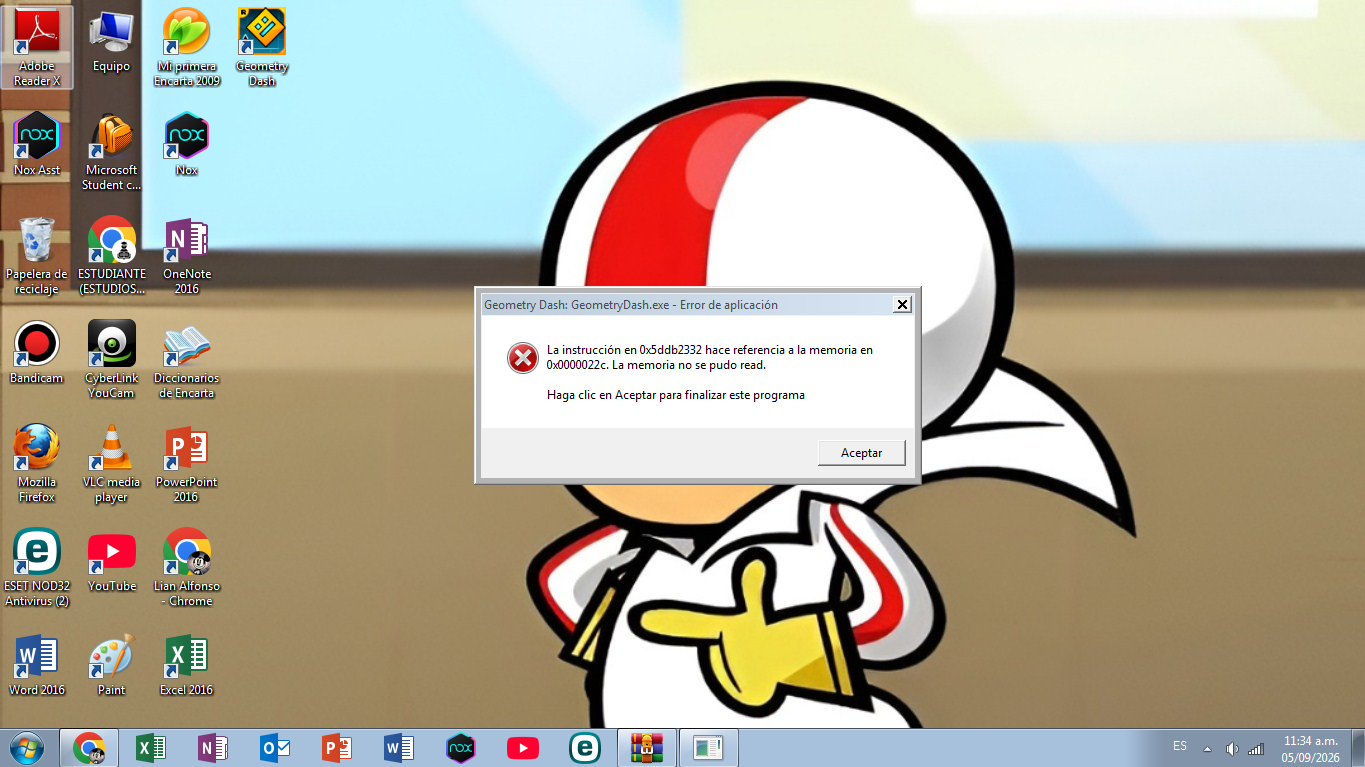The image size is (1365, 767).
Task: Open Nox from the taskbar
Action: point(461,748)
